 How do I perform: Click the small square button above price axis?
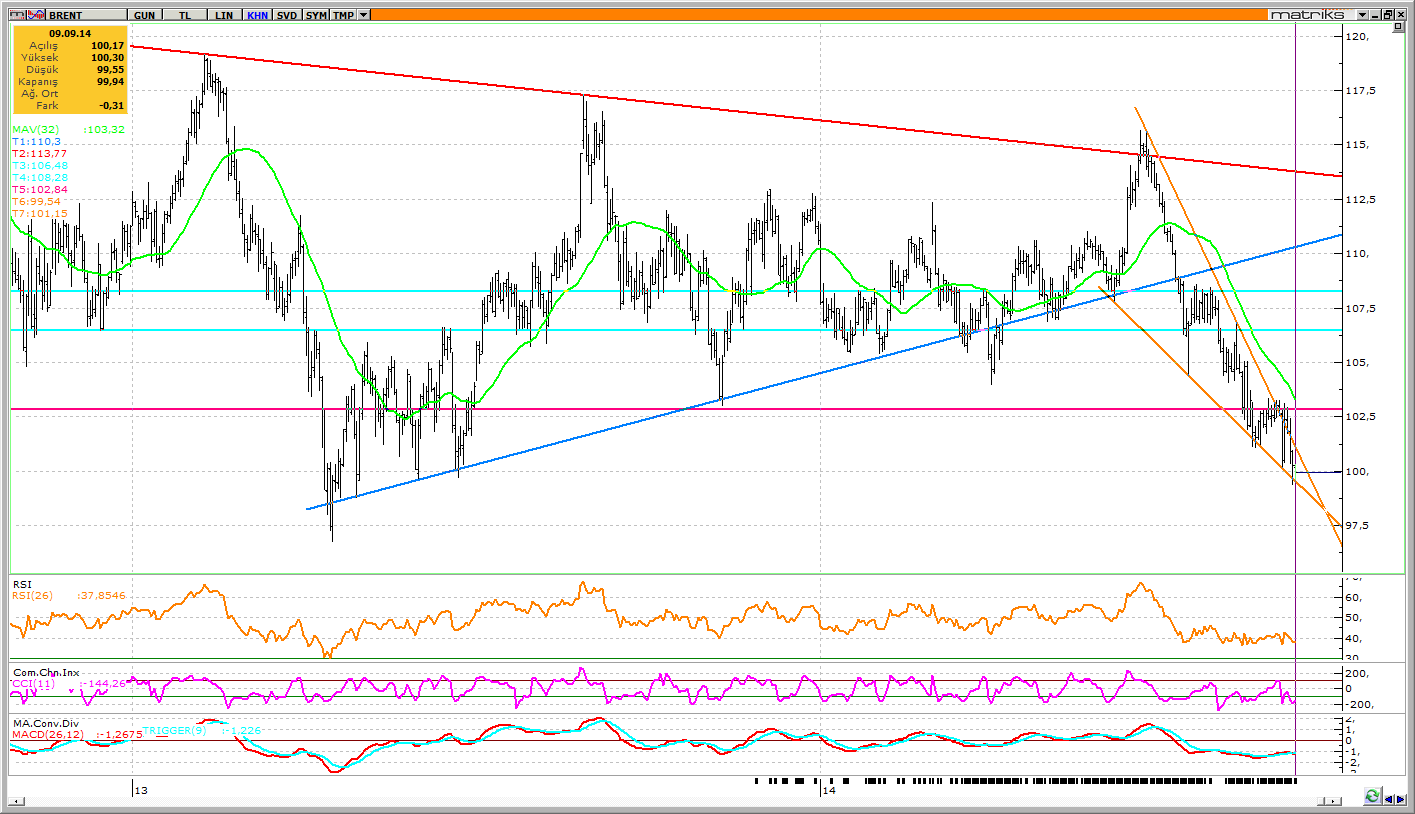pyautogui.click(x=1398, y=26)
